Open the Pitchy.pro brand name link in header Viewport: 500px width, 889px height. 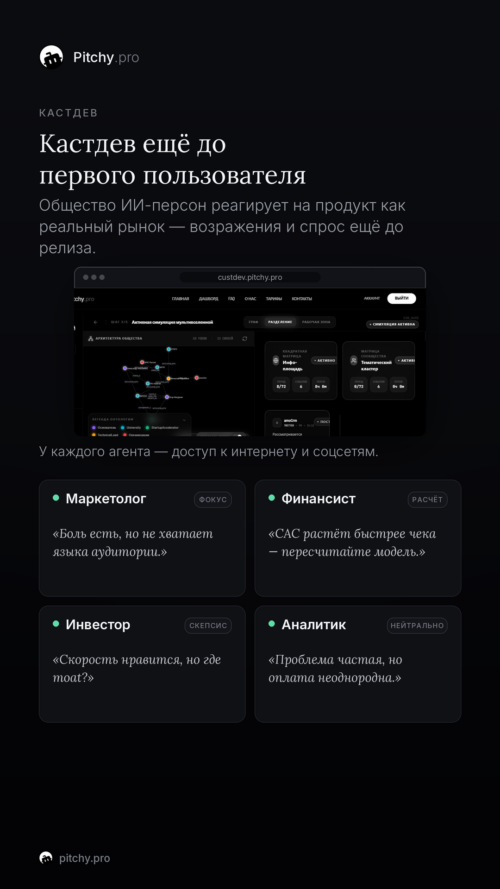106,57
